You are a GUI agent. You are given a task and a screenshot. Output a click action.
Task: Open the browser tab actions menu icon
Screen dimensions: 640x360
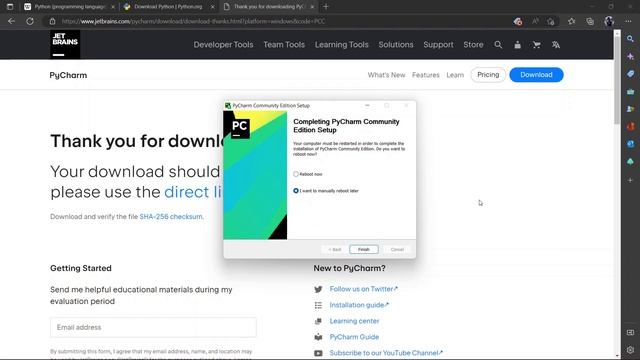click(x=10, y=7)
